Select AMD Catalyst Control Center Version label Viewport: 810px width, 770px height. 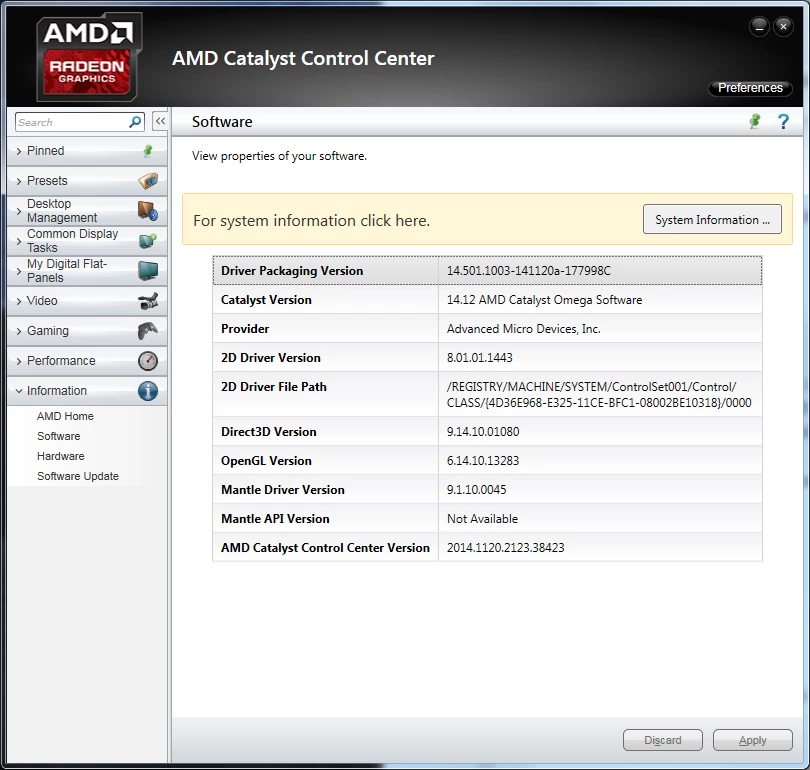[x=325, y=547]
